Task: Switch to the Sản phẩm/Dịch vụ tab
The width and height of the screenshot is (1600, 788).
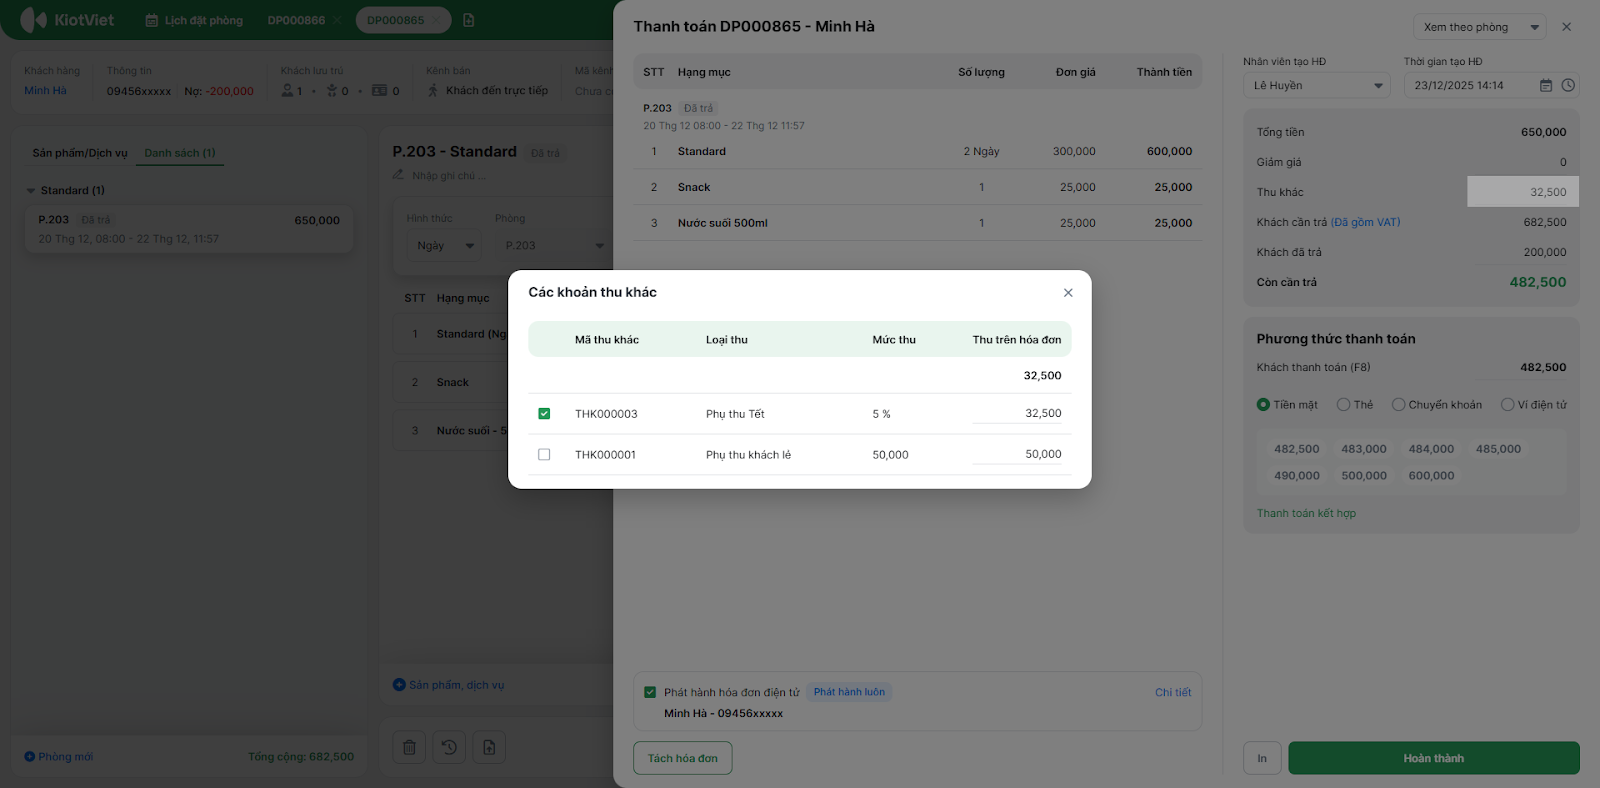Action: [x=80, y=153]
